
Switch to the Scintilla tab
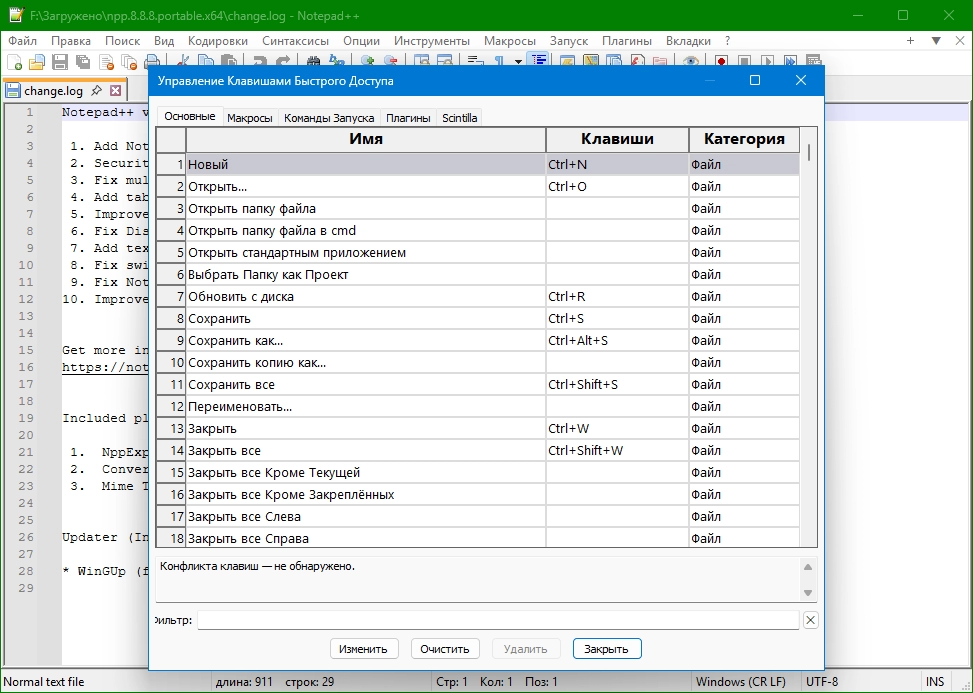click(459, 118)
